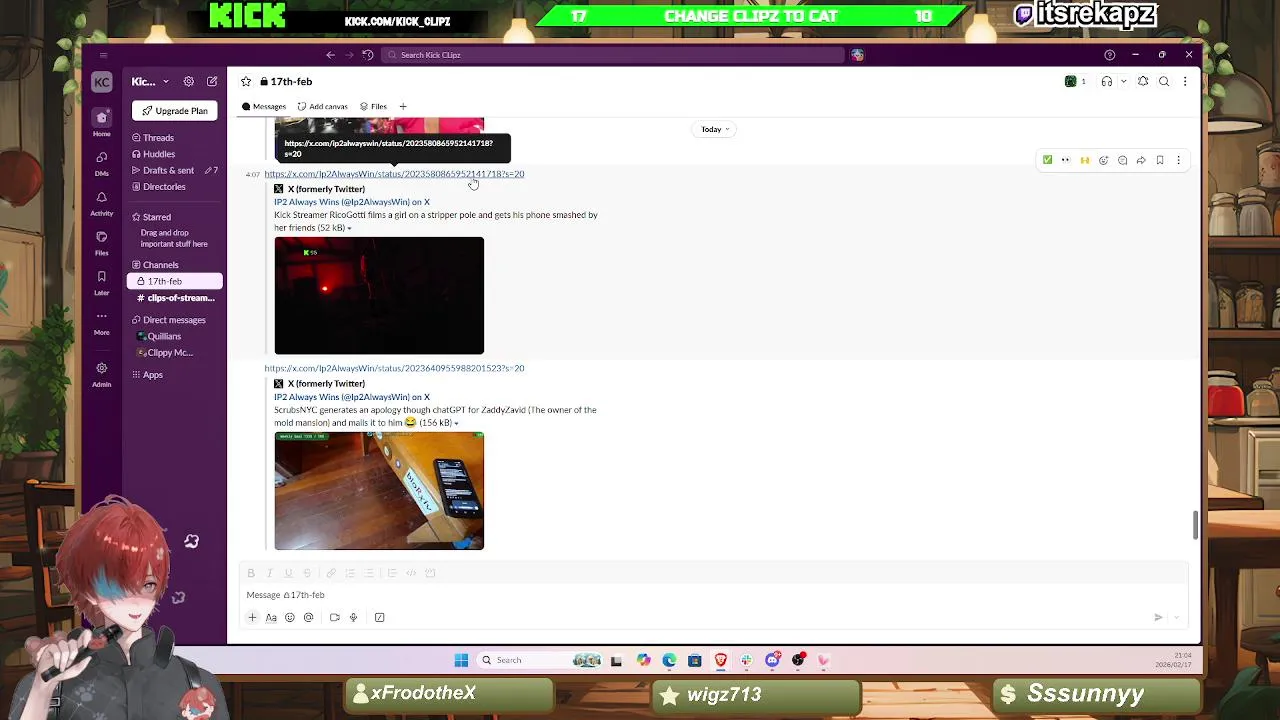Open the Add canvas tab
Image resolution: width=1280 pixels, height=720 pixels.
click(322, 106)
